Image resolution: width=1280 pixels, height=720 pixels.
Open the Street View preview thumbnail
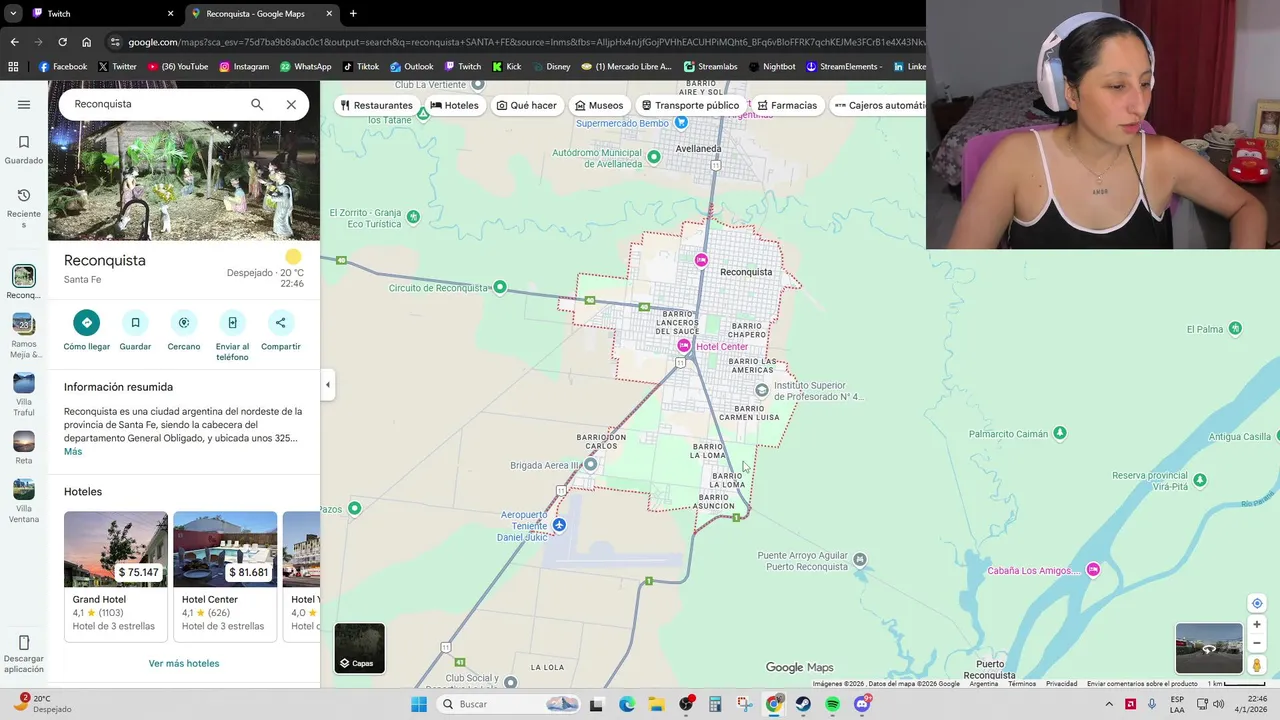1209,648
